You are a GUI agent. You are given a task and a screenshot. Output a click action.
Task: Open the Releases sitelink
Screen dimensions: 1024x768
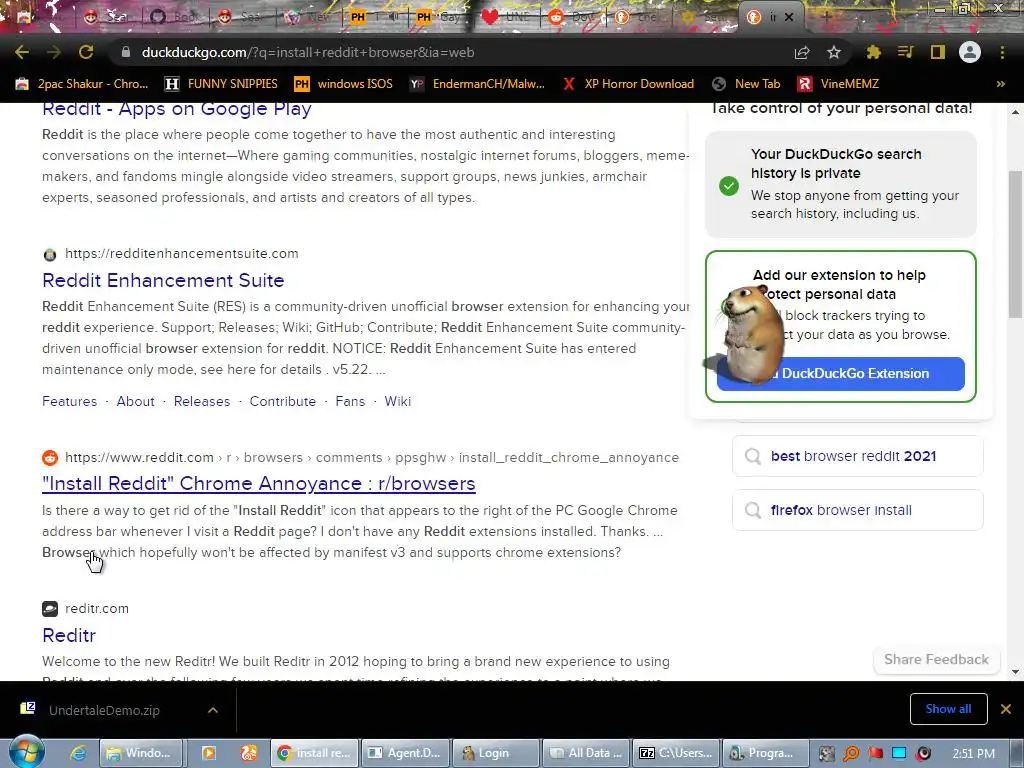tap(202, 401)
